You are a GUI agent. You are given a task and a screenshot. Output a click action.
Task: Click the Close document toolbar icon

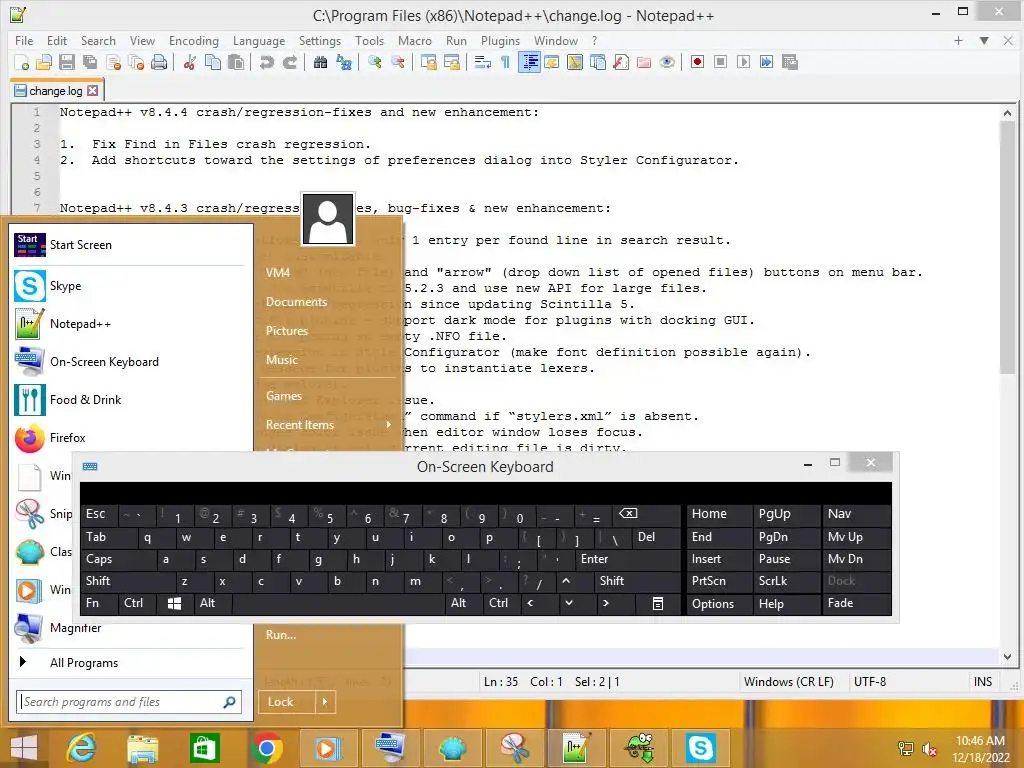pyautogui.click(x=113, y=63)
